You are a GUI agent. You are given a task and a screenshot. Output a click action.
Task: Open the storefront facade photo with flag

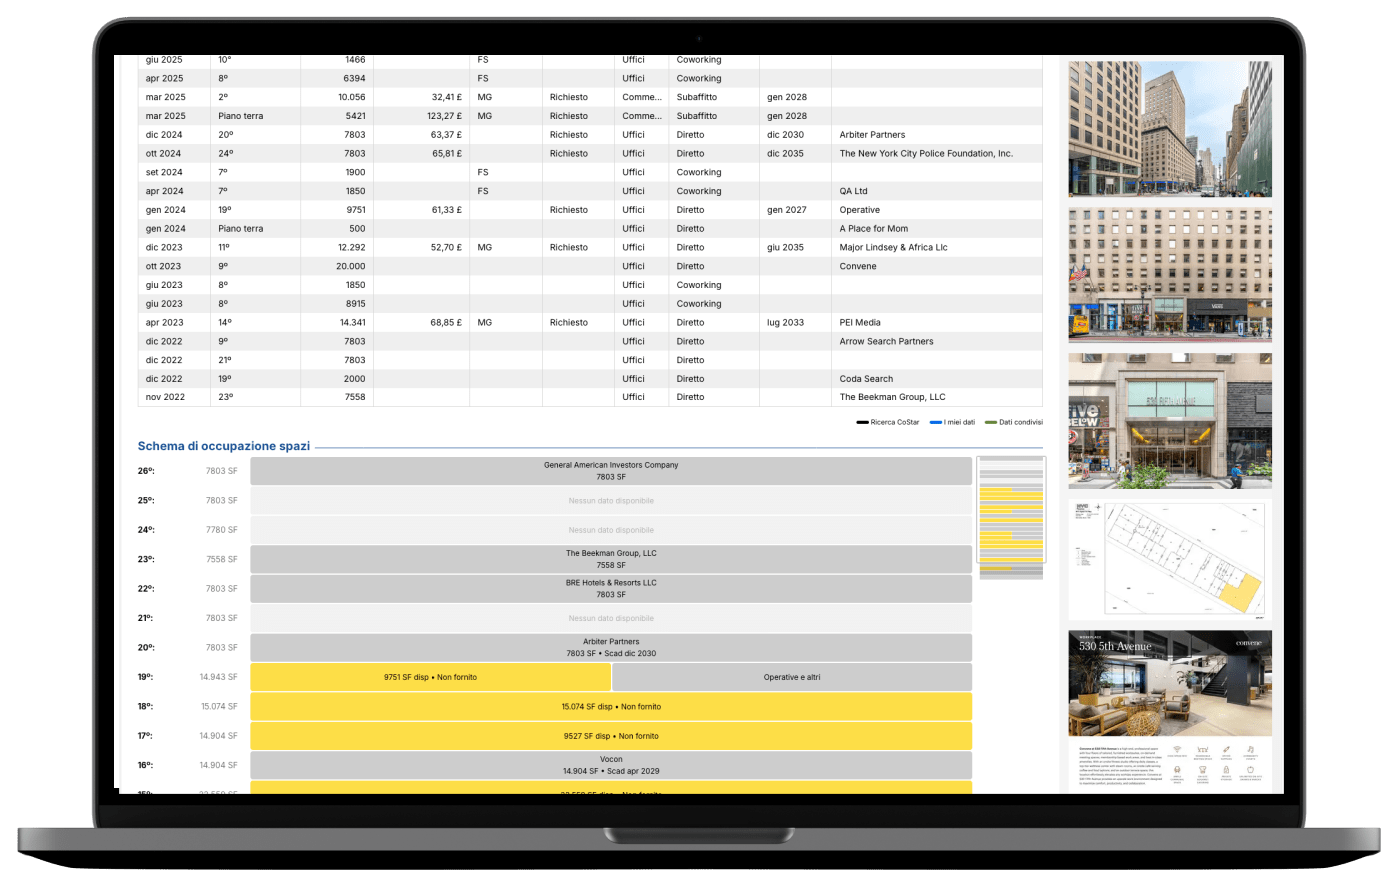pyautogui.click(x=1170, y=275)
